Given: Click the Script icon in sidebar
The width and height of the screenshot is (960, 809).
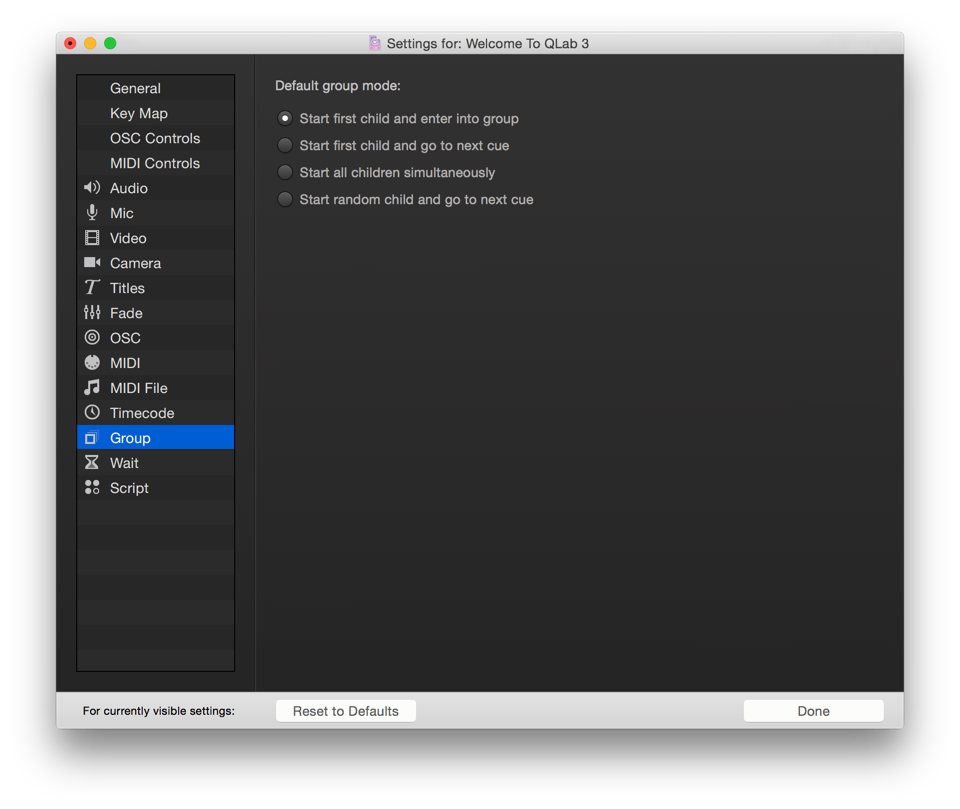Looking at the screenshot, I should pos(92,488).
